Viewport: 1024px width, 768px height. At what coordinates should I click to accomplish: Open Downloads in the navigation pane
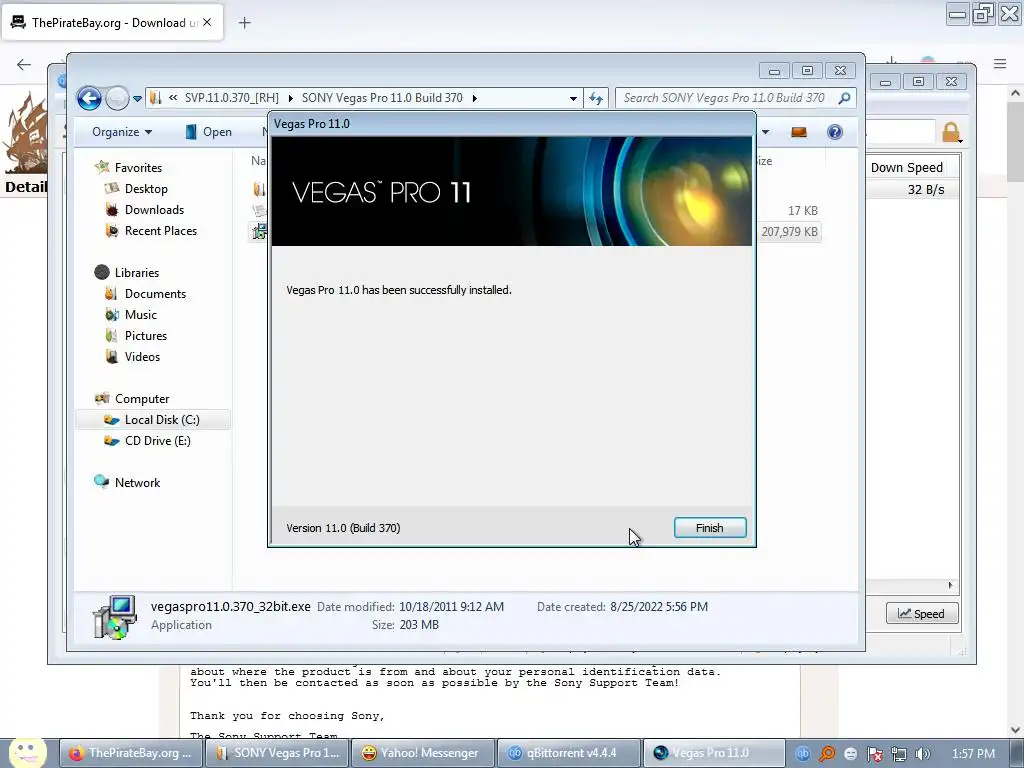click(154, 210)
